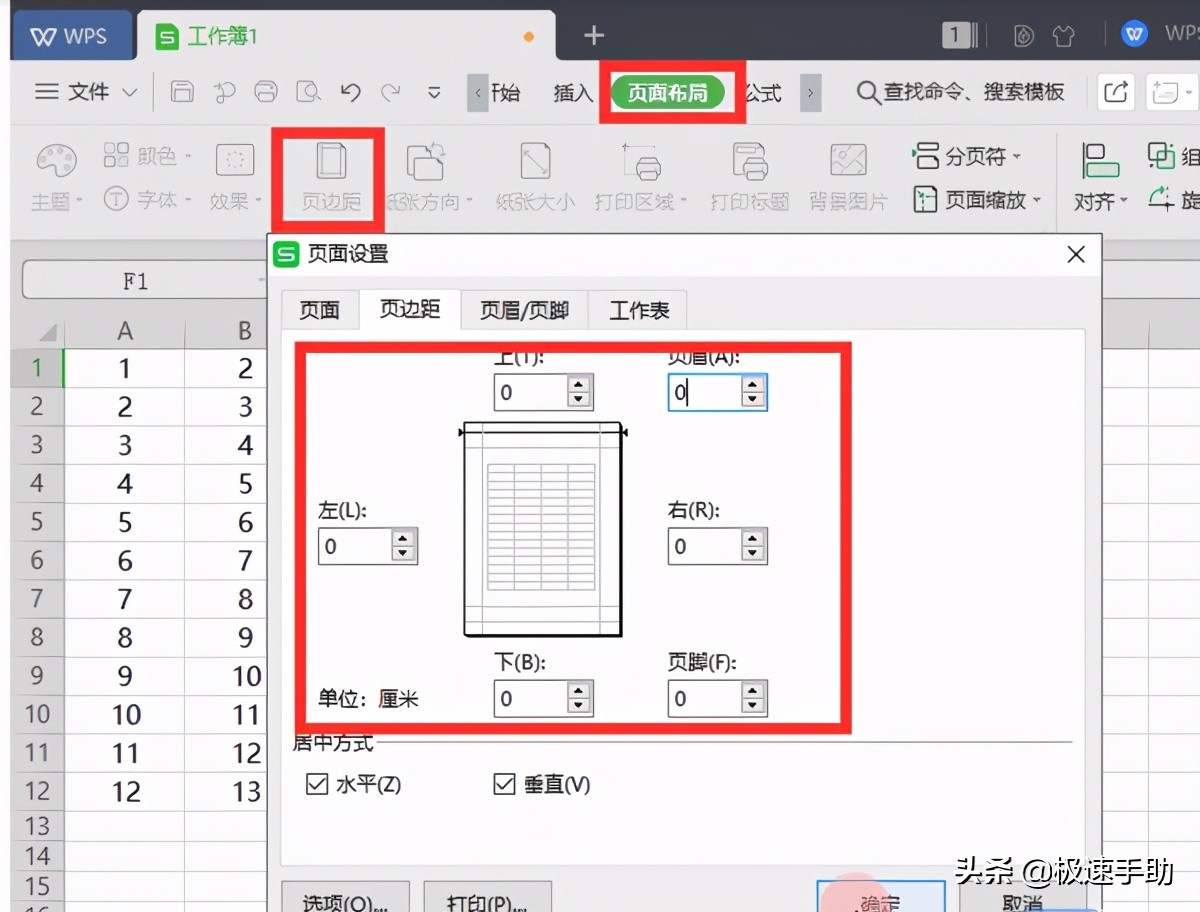Viewport: 1200px width, 912px height.
Task: Increase the 左(L) margin using up spinner arrow
Action: (403, 538)
